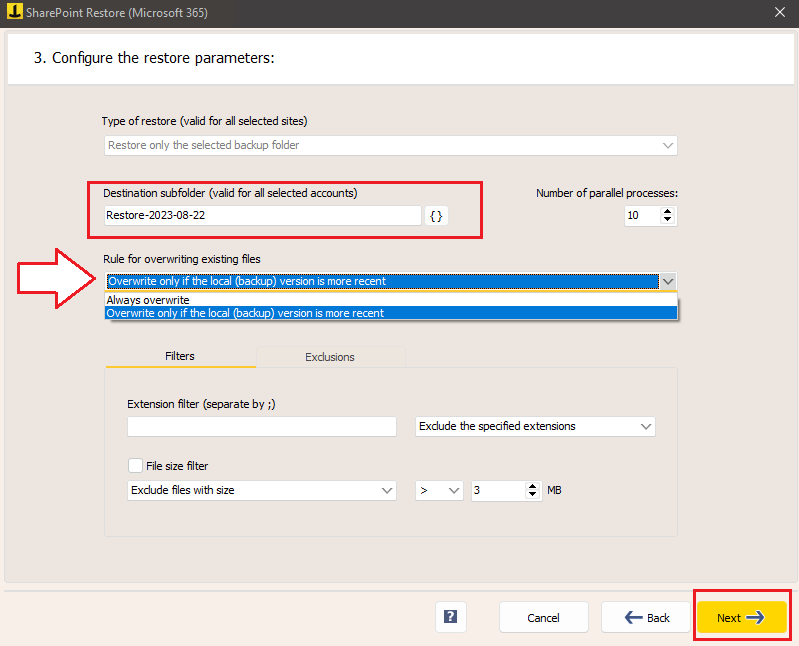This screenshot has width=799, height=646.
Task: Click the app logo in title bar
Action: (11, 12)
